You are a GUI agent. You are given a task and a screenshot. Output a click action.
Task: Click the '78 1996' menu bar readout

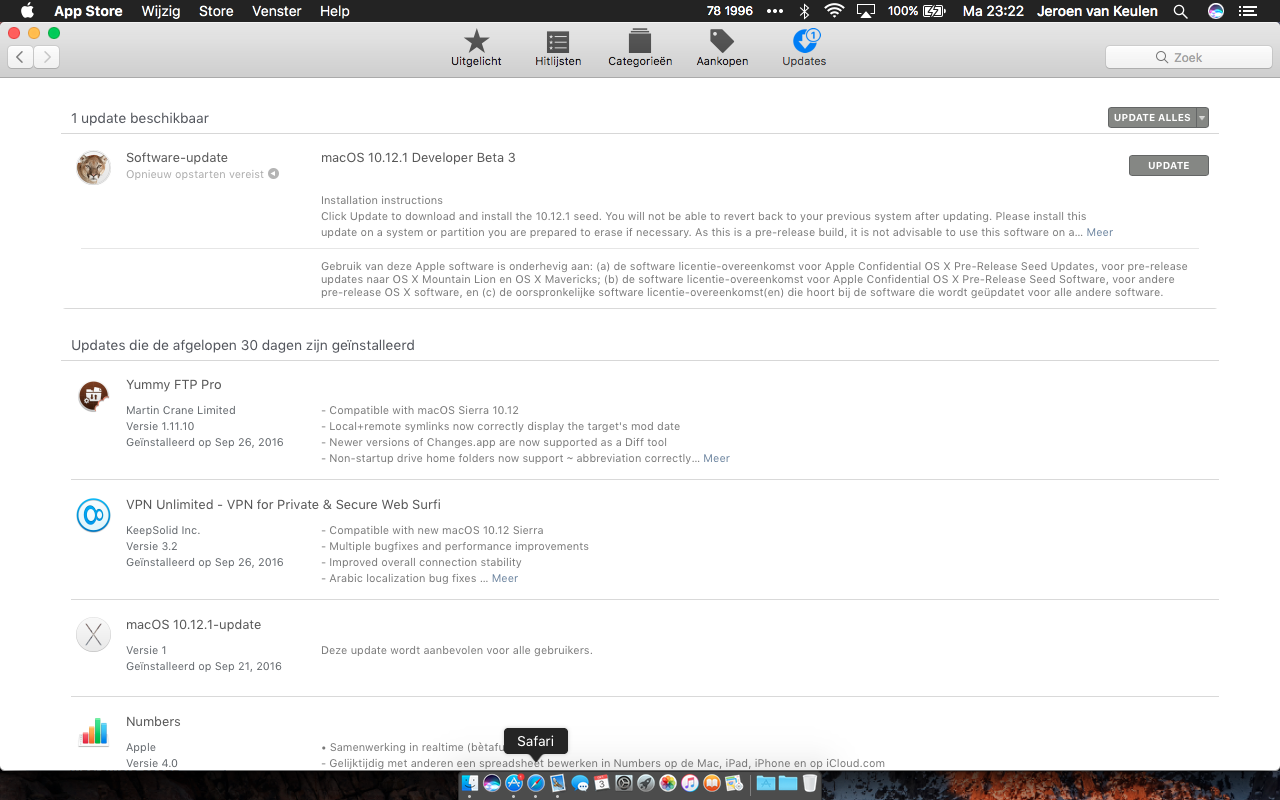tap(729, 11)
